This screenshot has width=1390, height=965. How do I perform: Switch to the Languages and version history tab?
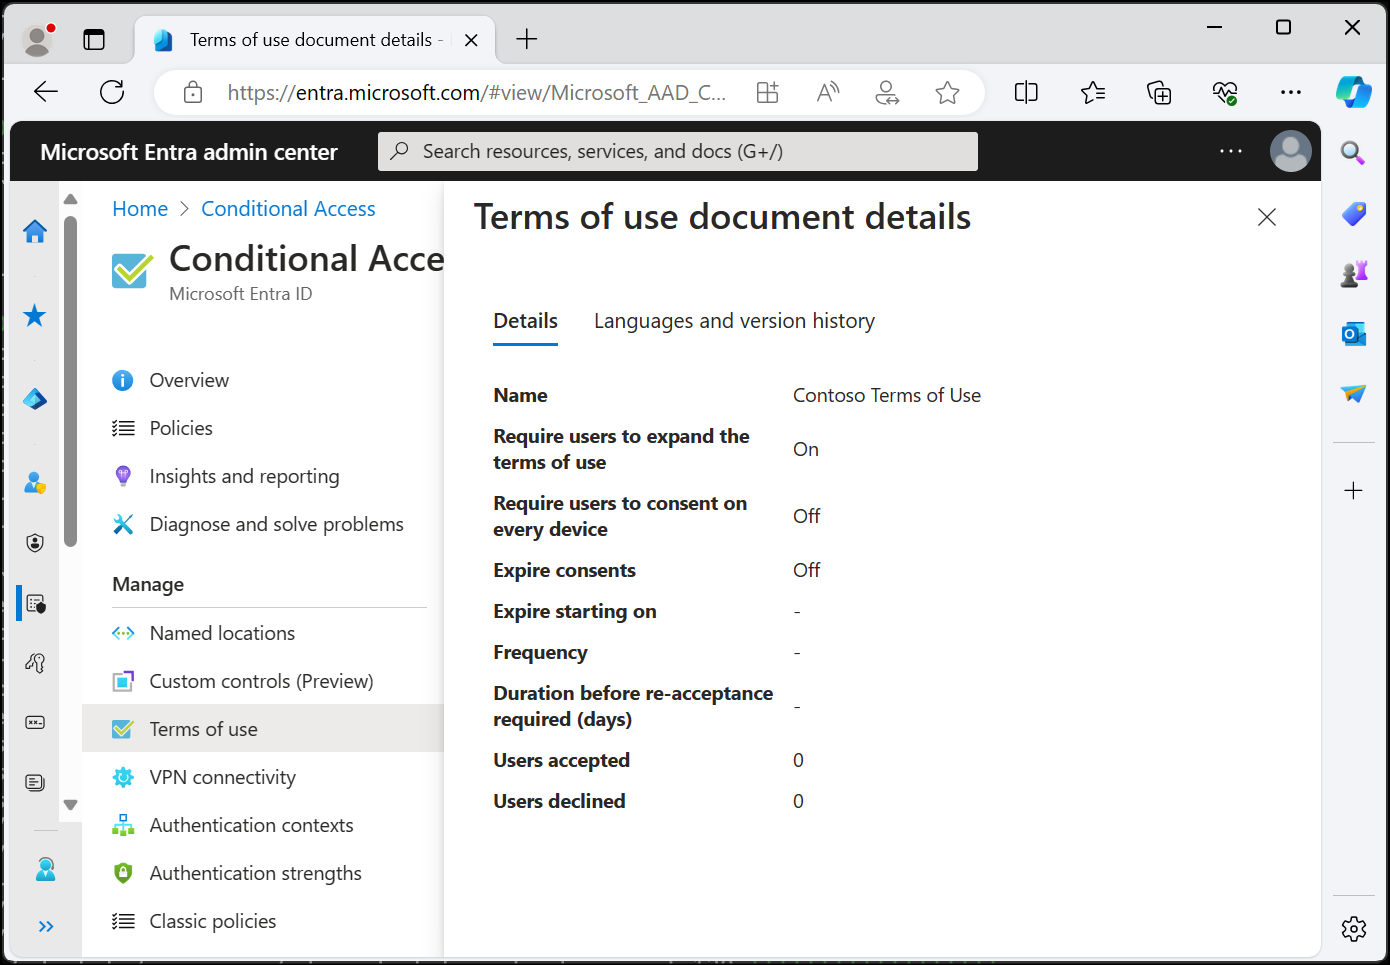pos(734,320)
